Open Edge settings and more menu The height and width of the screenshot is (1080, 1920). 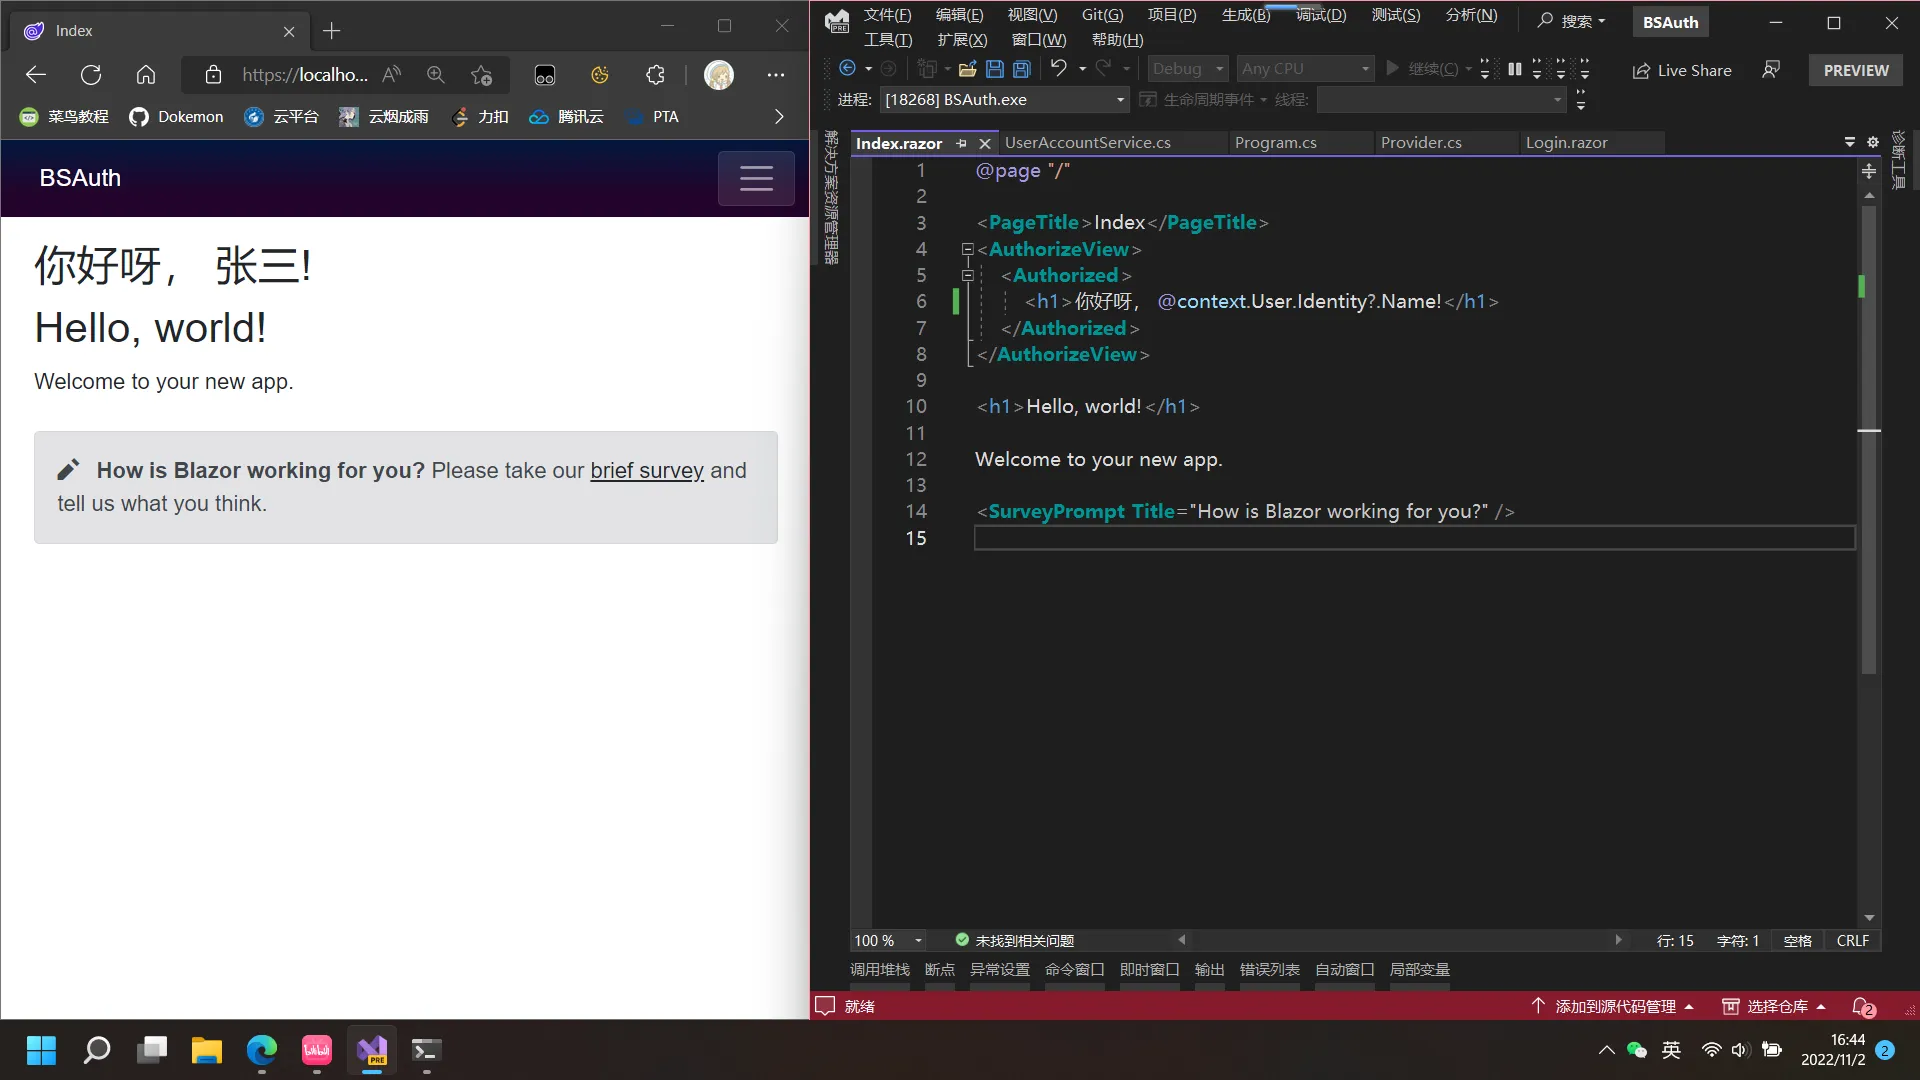coord(776,75)
